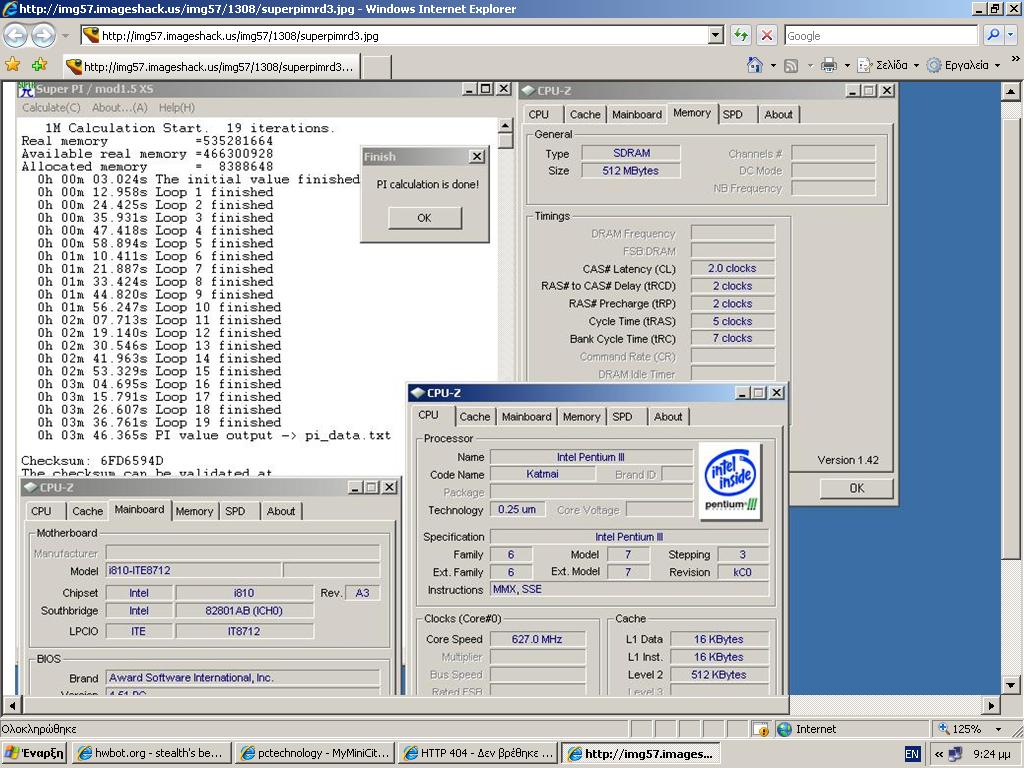The height and width of the screenshot is (768, 1024).
Task: Expand the address bar history dropdown
Action: pos(716,35)
